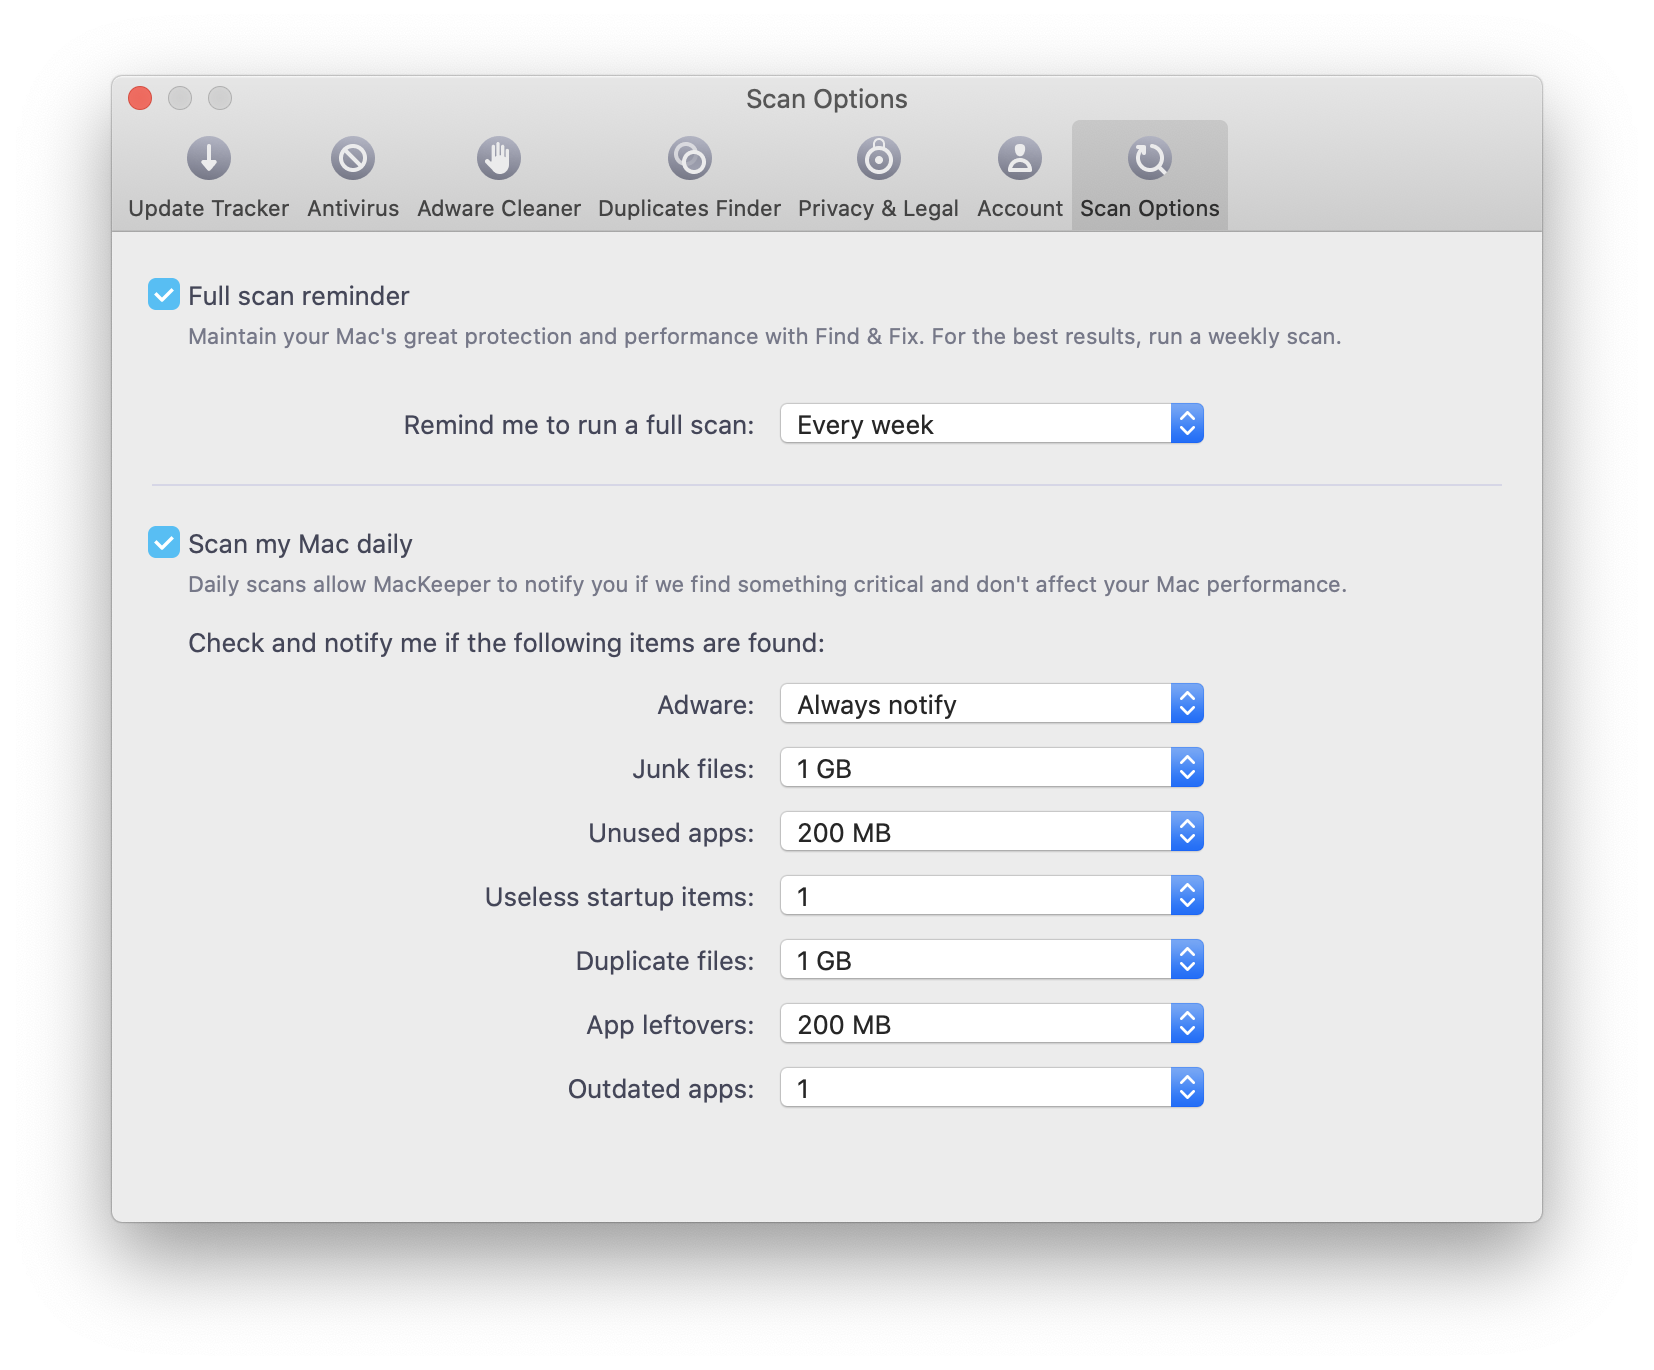
Task: Click the 'Scan Options' window title
Action: (x=827, y=99)
